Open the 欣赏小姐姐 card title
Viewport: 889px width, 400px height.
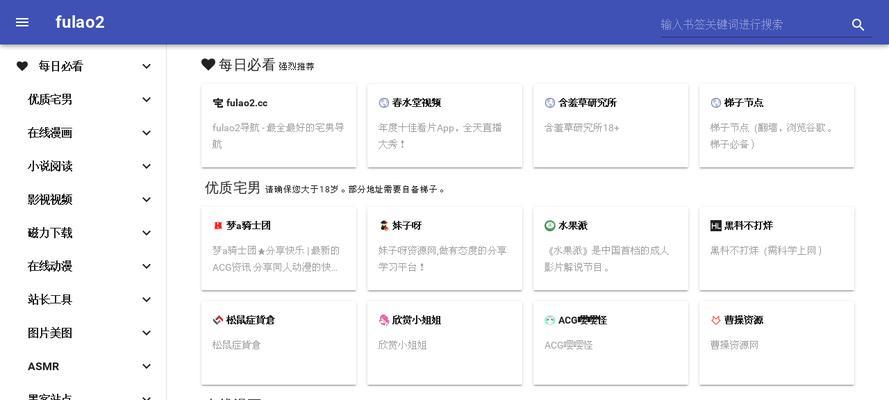click(x=417, y=320)
